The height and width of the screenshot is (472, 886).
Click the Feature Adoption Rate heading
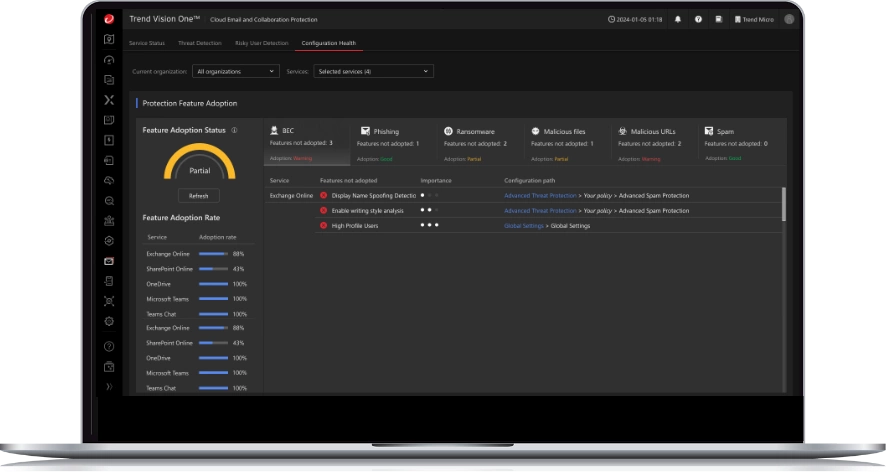tap(181, 218)
